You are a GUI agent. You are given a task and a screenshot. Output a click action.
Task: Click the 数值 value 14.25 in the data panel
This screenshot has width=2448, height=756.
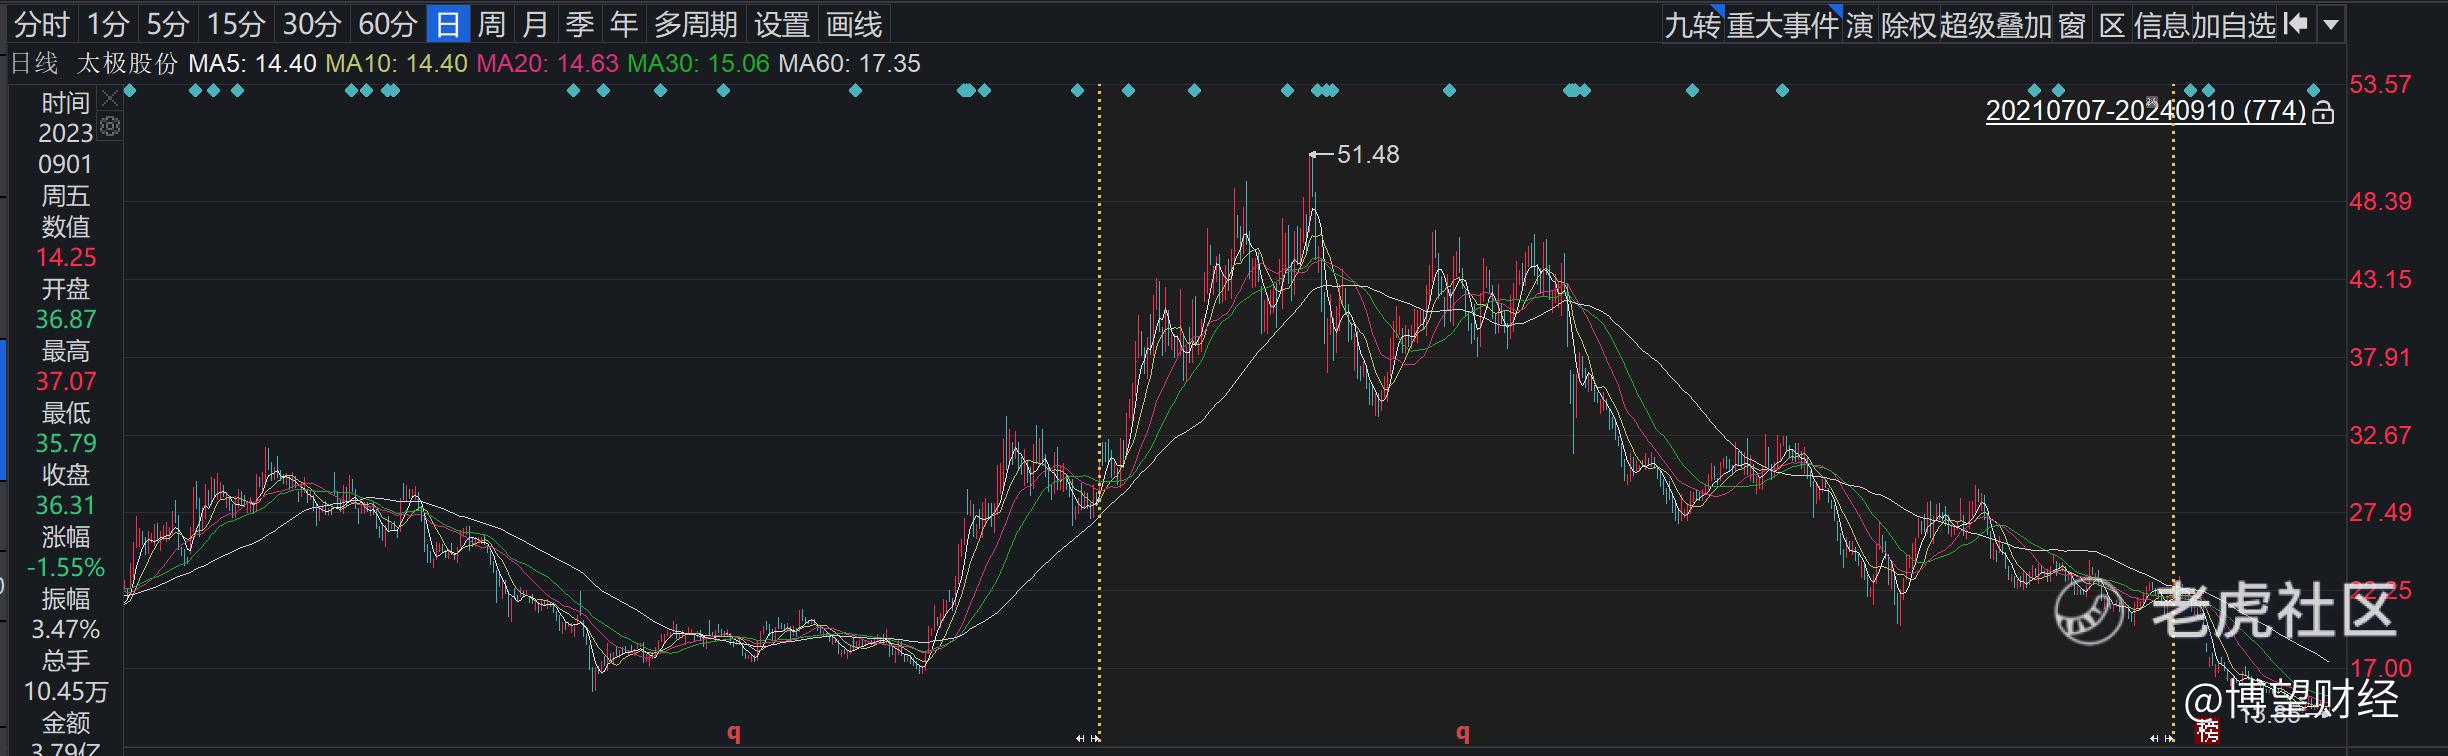[66, 258]
